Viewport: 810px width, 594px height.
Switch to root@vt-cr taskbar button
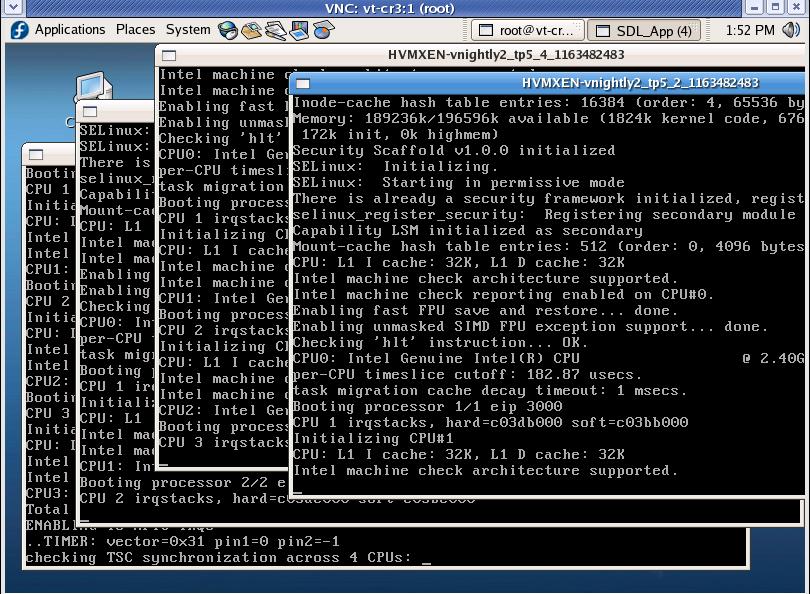(526, 31)
